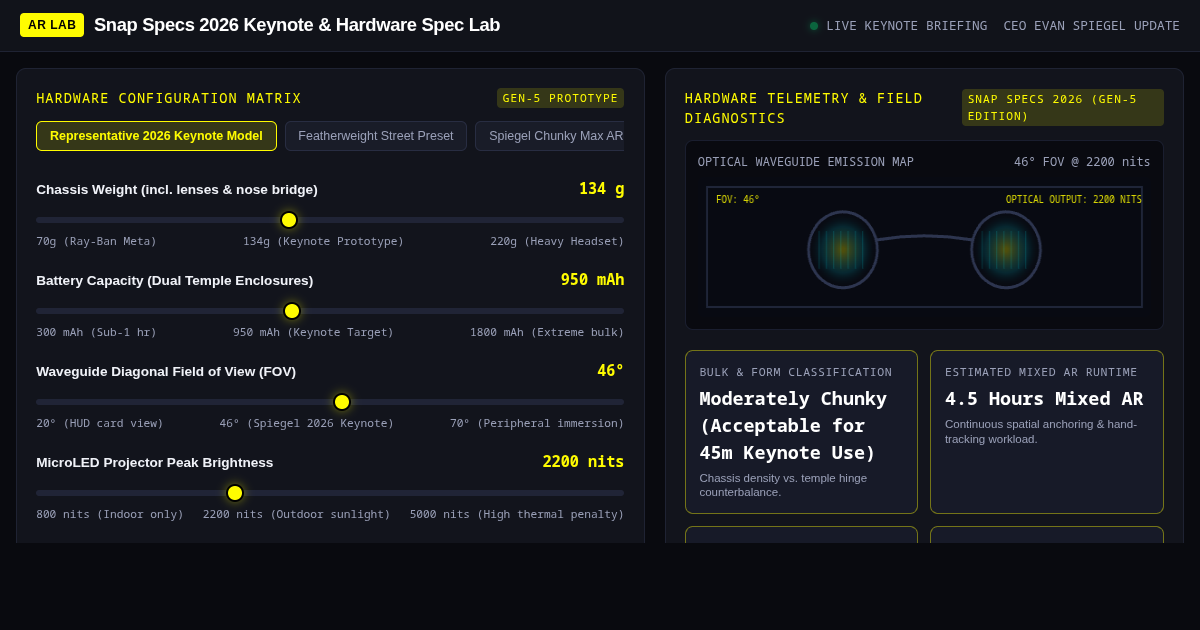This screenshot has width=1200, height=630.
Task: Click the Battery Capacity (Dual Temple Enclosures) label
Action: click(x=175, y=280)
